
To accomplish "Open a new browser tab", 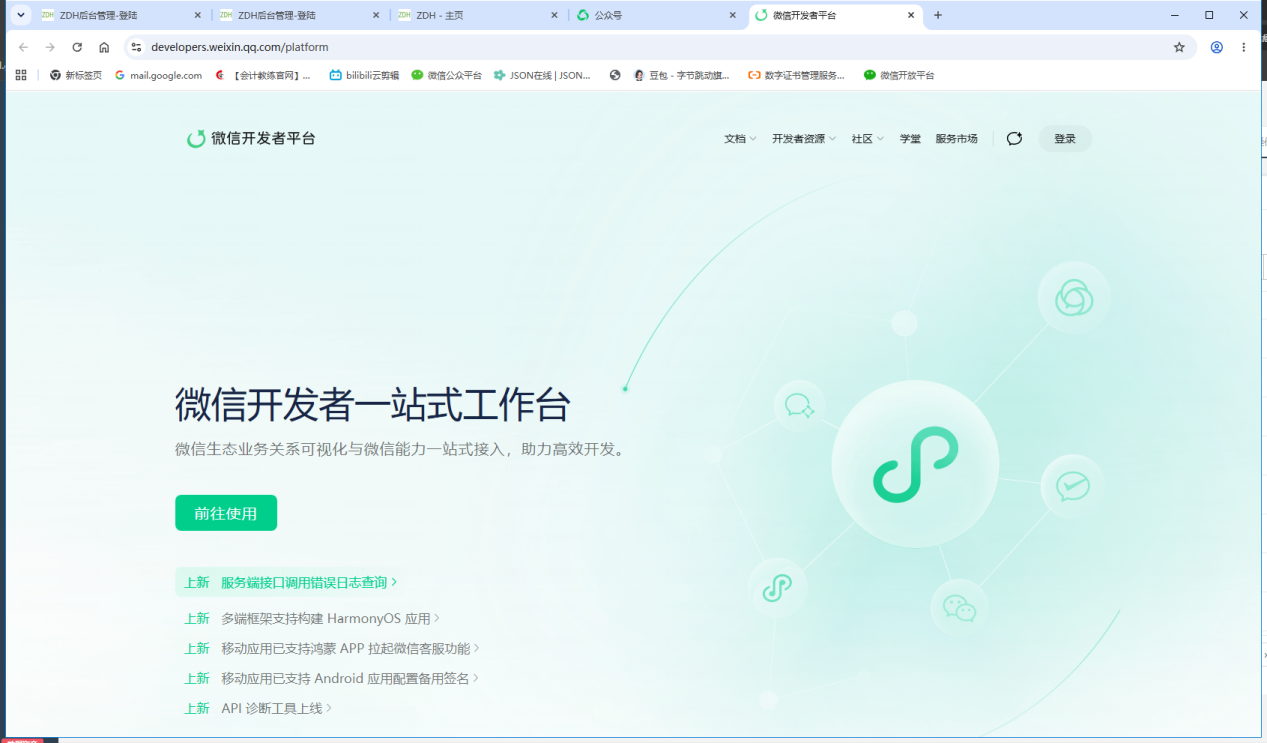I will point(938,15).
